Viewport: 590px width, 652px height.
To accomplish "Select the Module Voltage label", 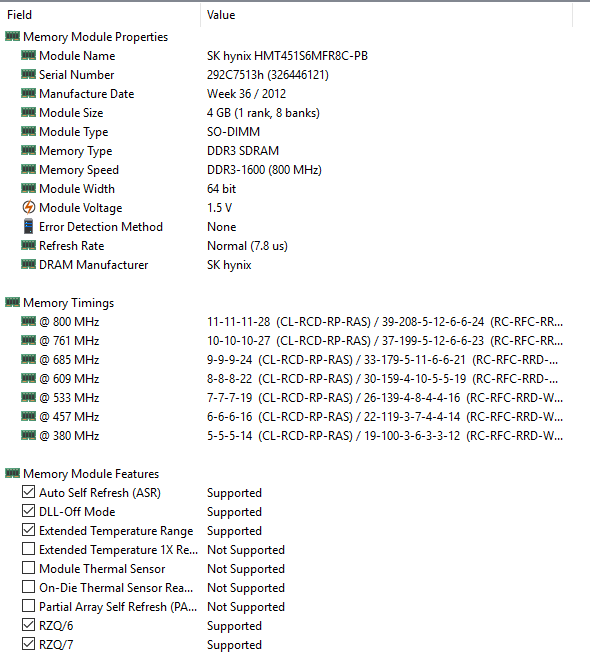I will [x=81, y=208].
